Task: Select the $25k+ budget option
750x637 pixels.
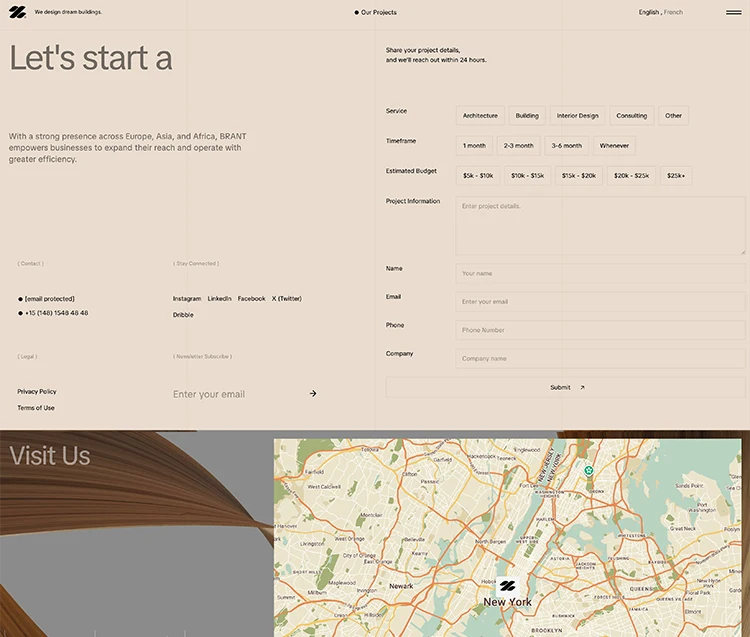Action: (x=676, y=176)
